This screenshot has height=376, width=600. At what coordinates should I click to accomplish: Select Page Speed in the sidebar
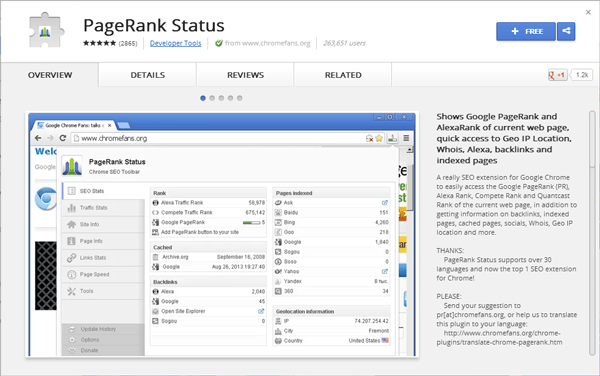tap(103, 275)
